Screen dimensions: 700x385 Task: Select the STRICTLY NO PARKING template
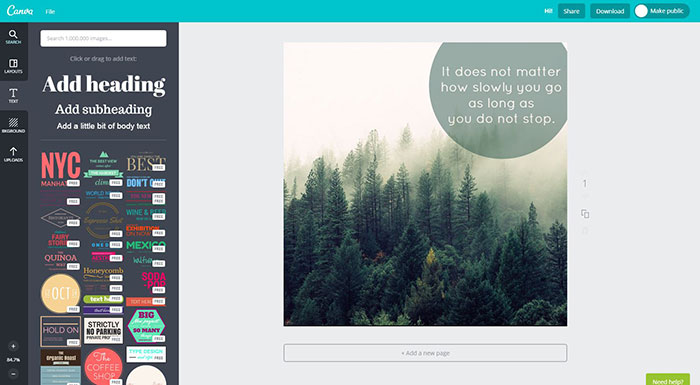click(103, 331)
